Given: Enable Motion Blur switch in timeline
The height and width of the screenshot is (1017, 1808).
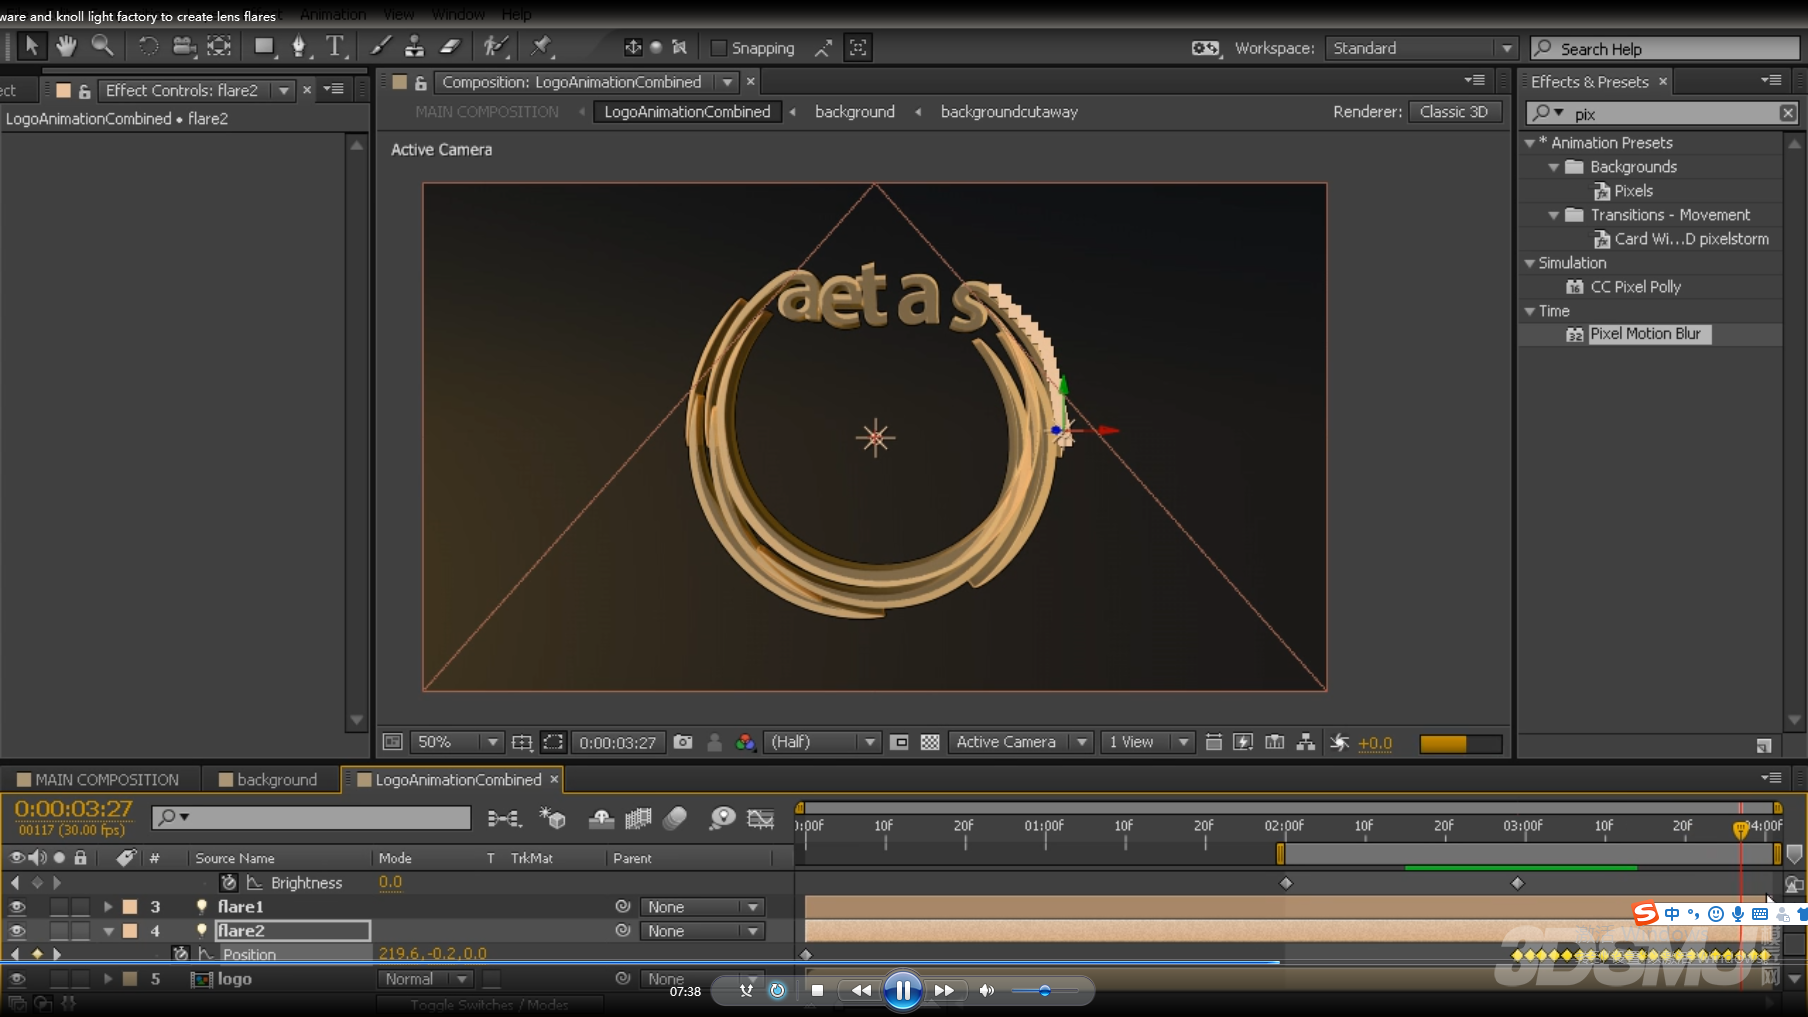Looking at the screenshot, I should [675, 819].
